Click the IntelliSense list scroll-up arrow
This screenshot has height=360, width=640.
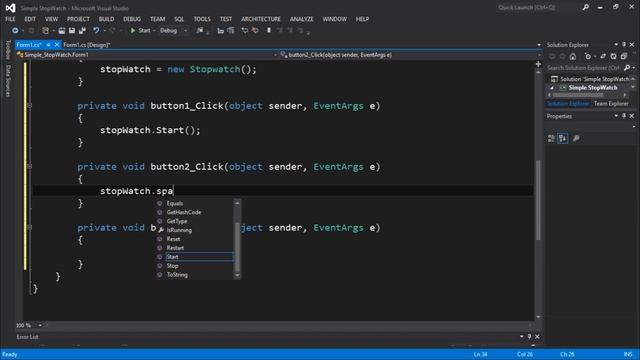[237, 203]
